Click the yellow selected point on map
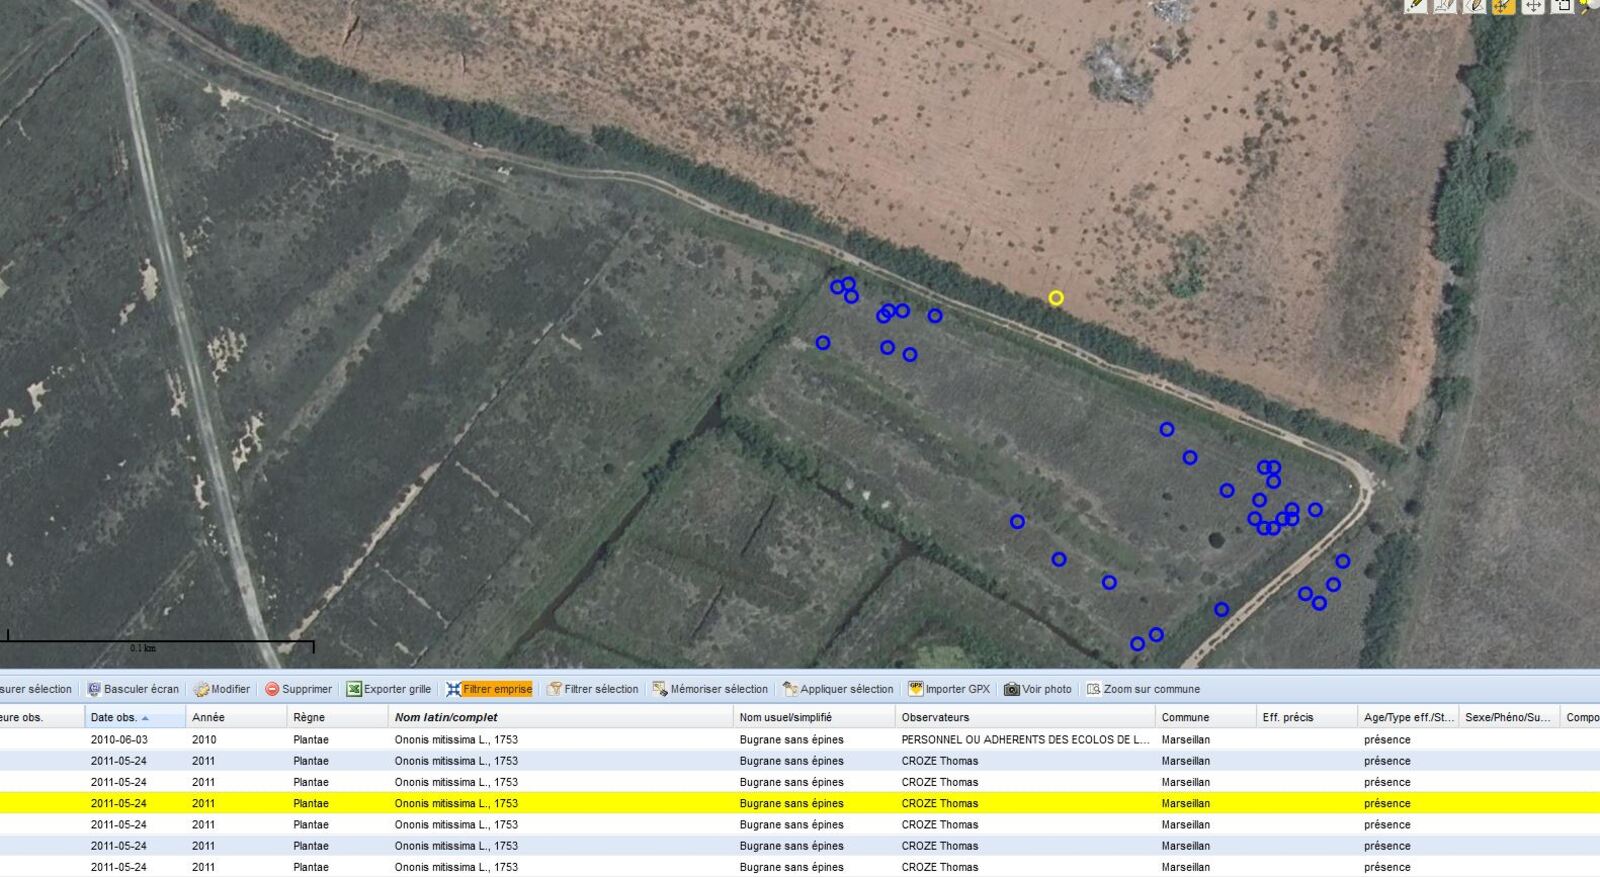This screenshot has height=877, width=1600. pyautogui.click(x=1056, y=298)
